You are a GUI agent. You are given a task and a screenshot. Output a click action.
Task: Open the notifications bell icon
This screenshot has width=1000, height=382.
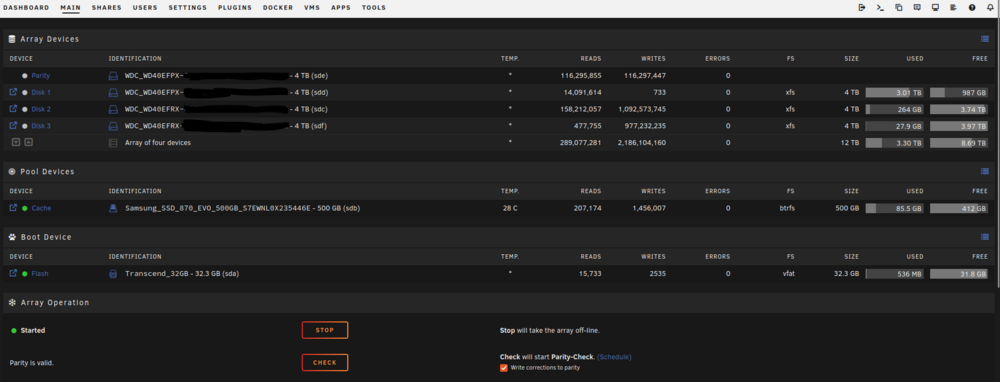pos(990,8)
